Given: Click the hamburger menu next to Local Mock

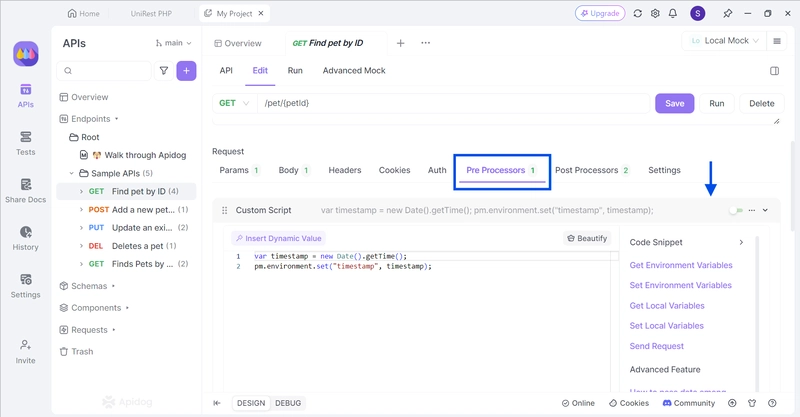Looking at the screenshot, I should (x=777, y=41).
